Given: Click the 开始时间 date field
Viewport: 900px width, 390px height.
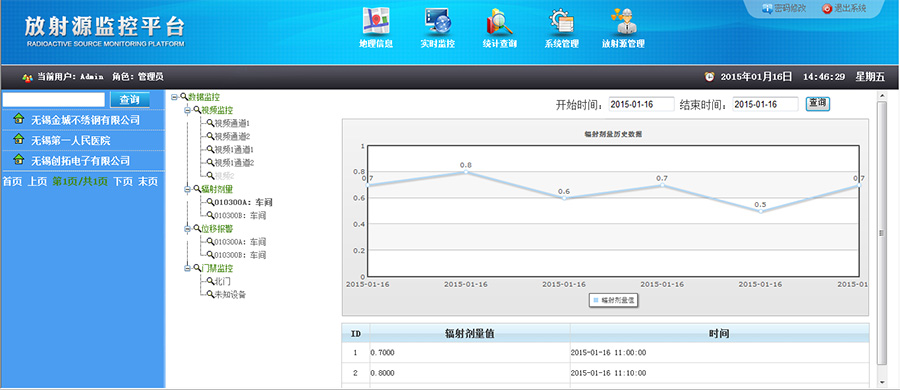Looking at the screenshot, I should (641, 105).
